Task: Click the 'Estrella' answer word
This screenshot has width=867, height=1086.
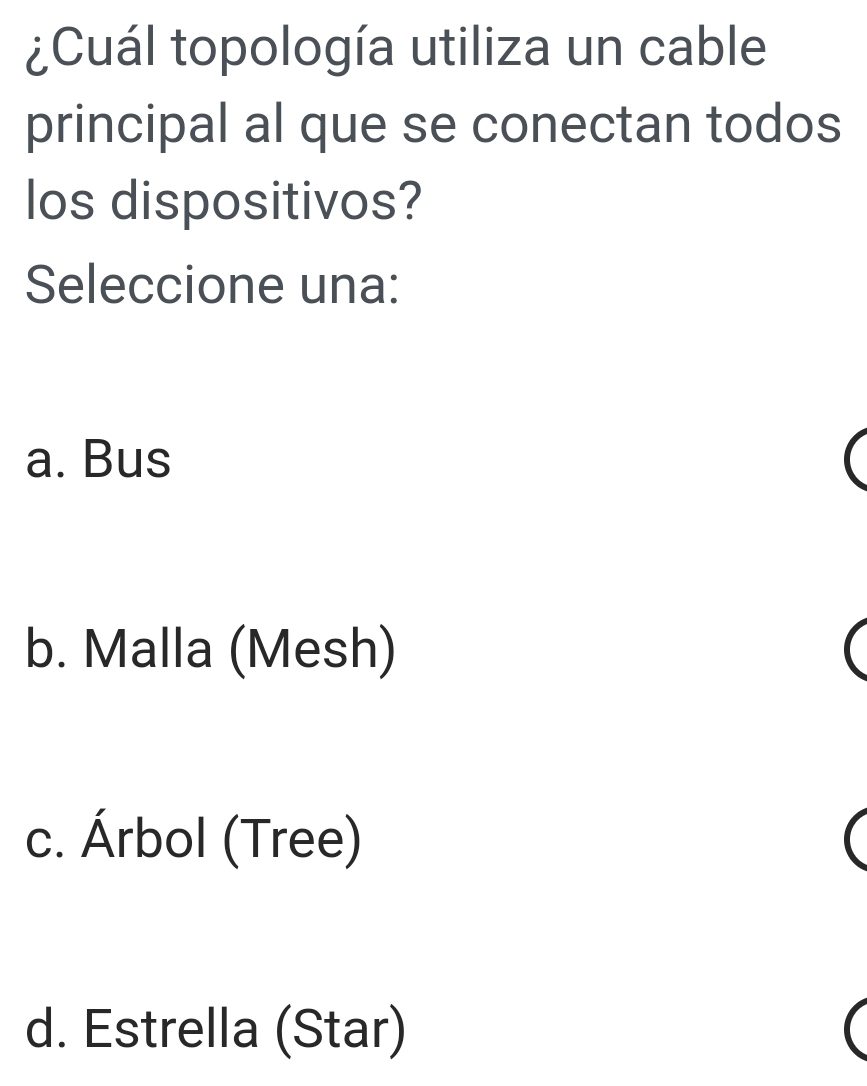Action: click(x=171, y=1029)
